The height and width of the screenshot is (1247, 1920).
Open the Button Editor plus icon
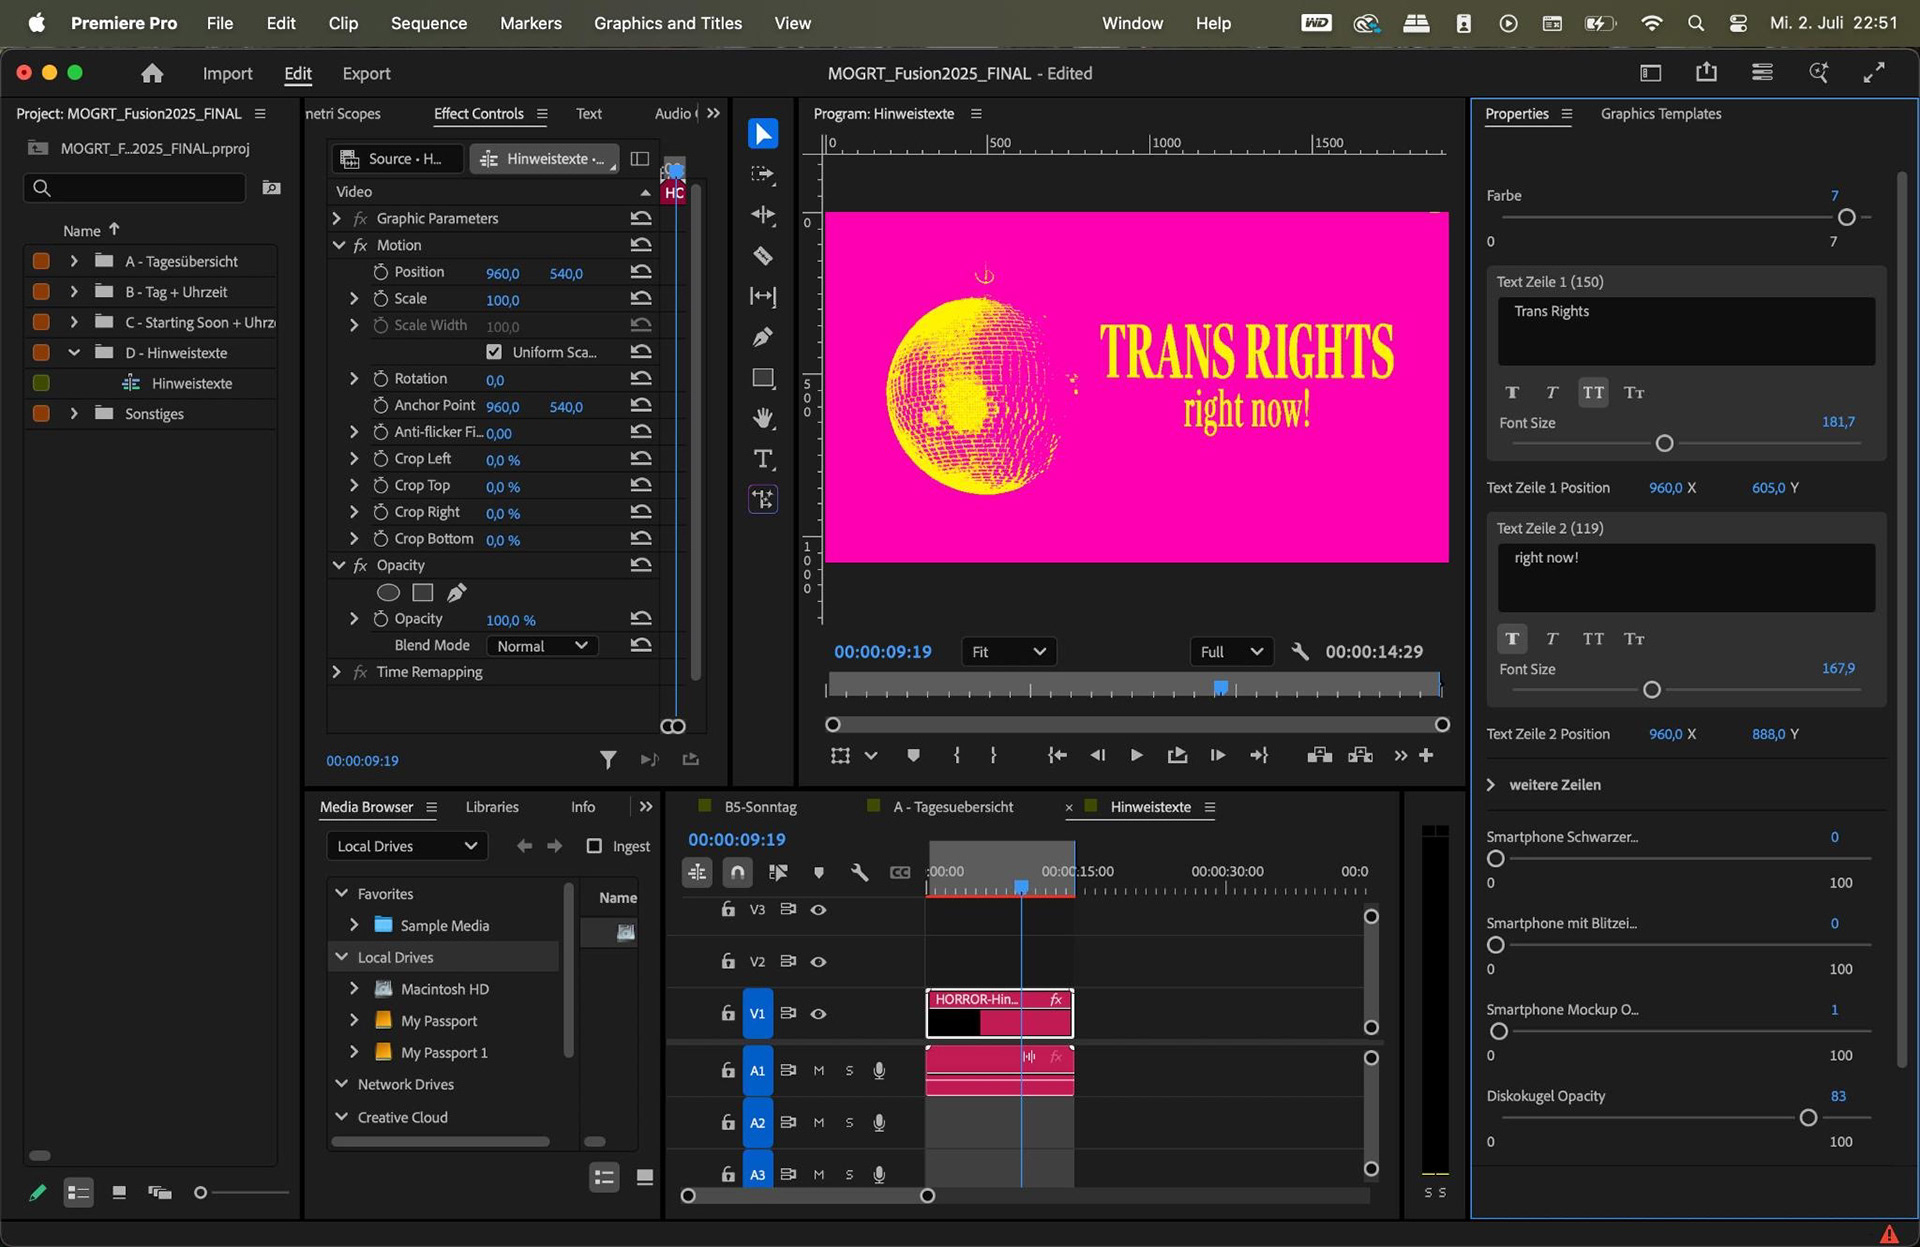click(x=1426, y=755)
